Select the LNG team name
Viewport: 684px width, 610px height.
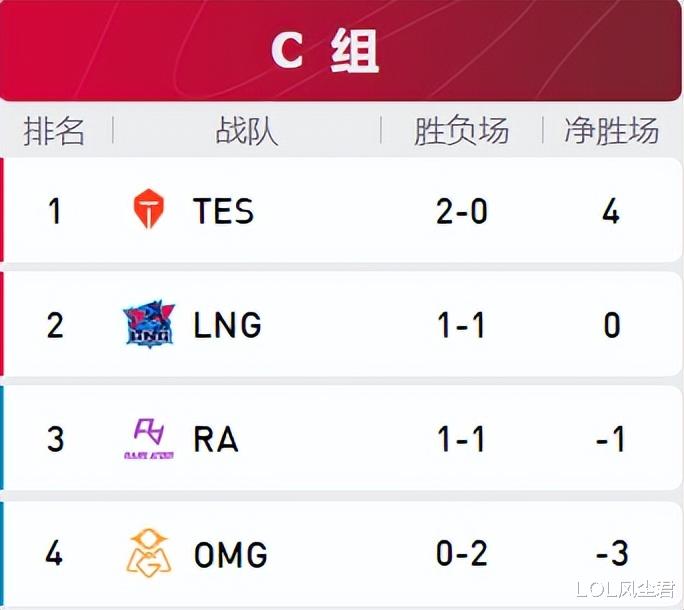pyautogui.click(x=227, y=325)
